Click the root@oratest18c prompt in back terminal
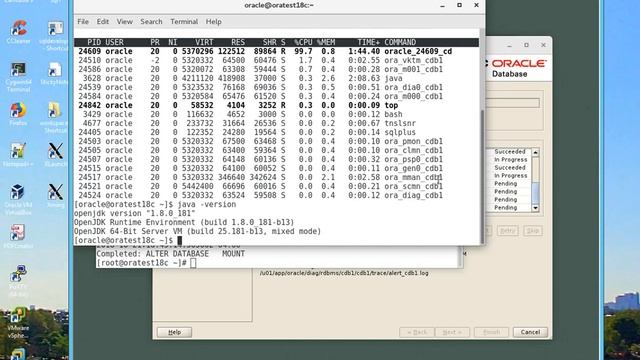Image resolution: width=640 pixels, height=360 pixels. [142, 263]
